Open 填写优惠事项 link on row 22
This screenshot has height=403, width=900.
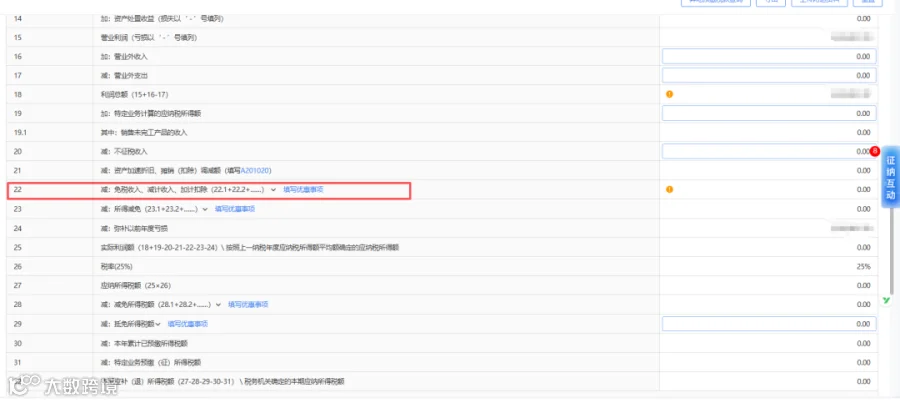pos(303,189)
